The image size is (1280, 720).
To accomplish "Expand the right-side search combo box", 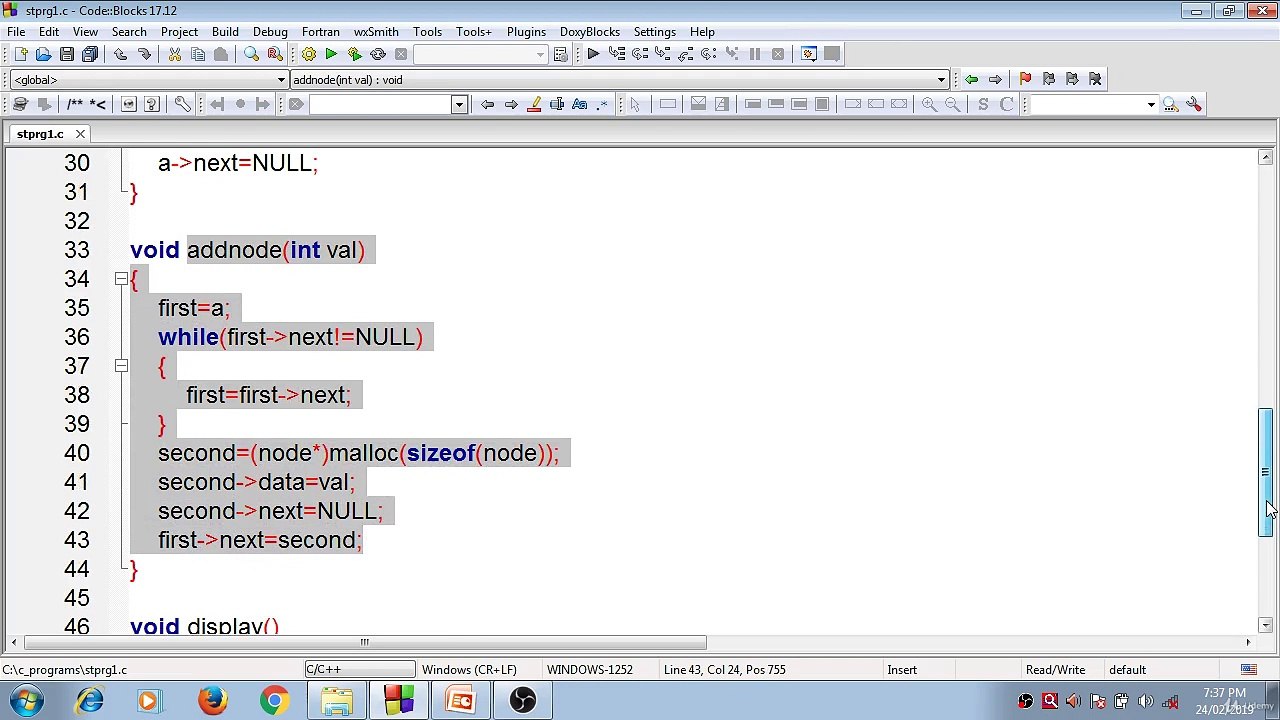I will pos(1151,105).
